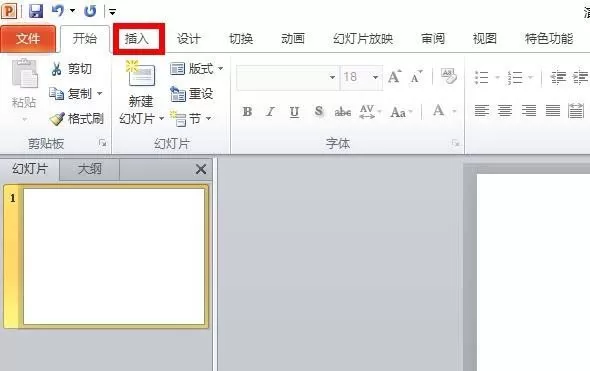Open character spacing AV menu
This screenshot has width=590, height=371.
click(x=370, y=112)
